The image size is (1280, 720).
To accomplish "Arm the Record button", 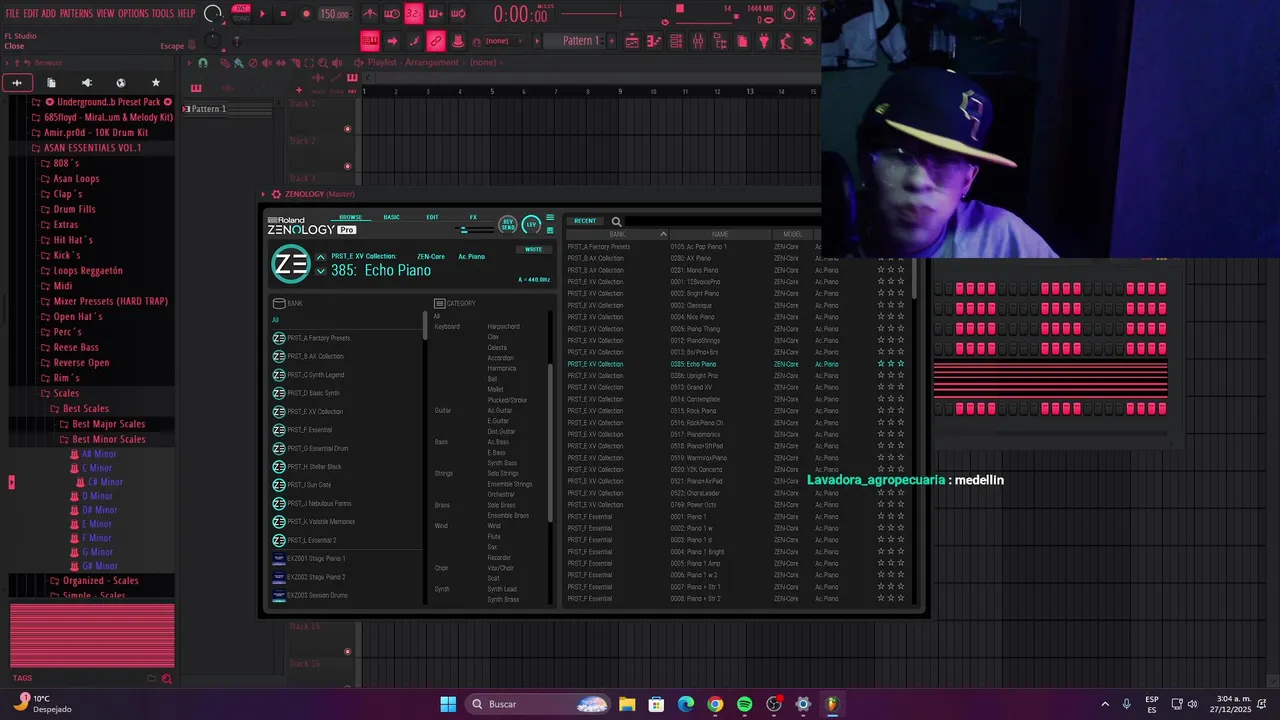I will [306, 14].
